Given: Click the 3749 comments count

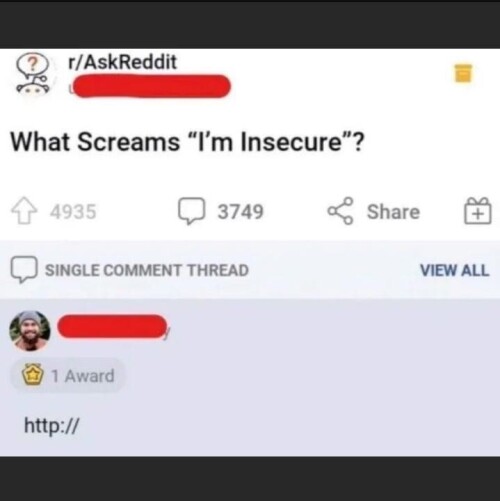Looking at the screenshot, I should click(241, 212).
